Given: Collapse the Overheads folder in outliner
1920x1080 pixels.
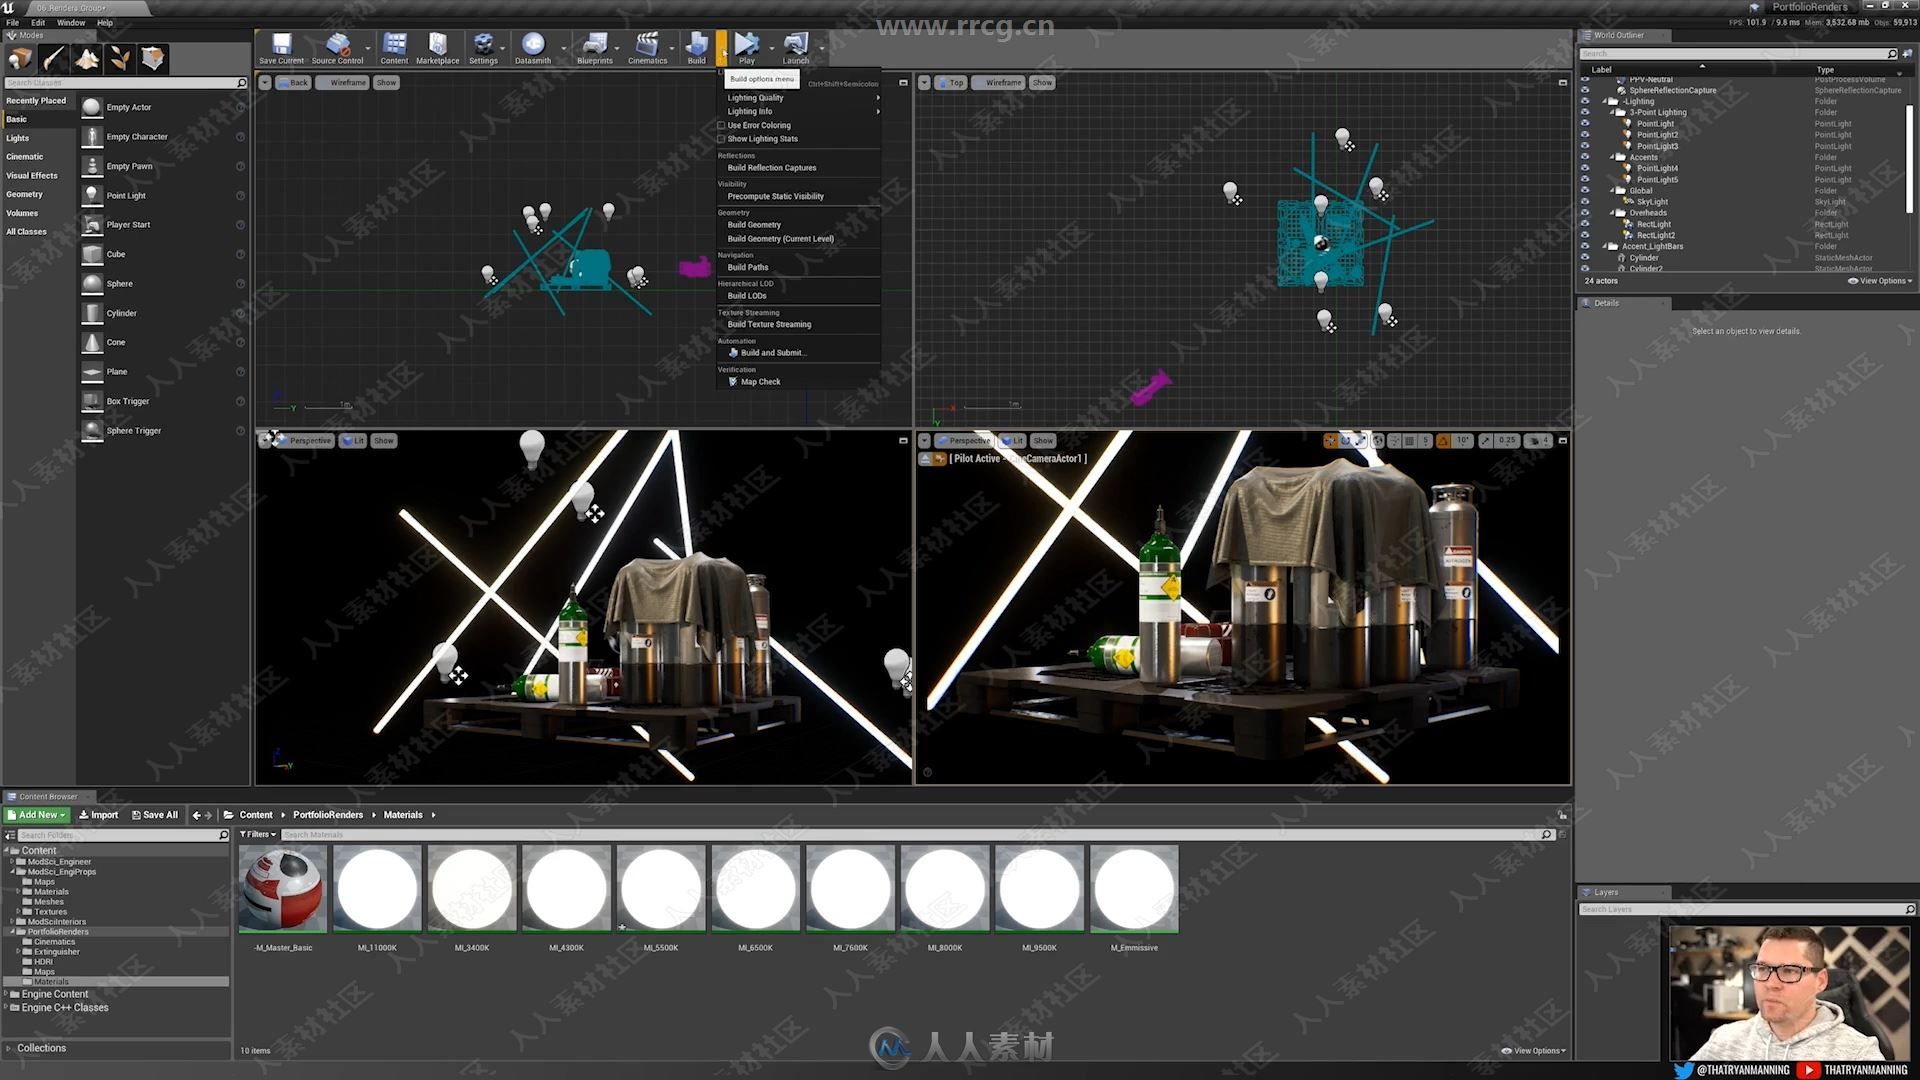Looking at the screenshot, I should click(1612, 213).
